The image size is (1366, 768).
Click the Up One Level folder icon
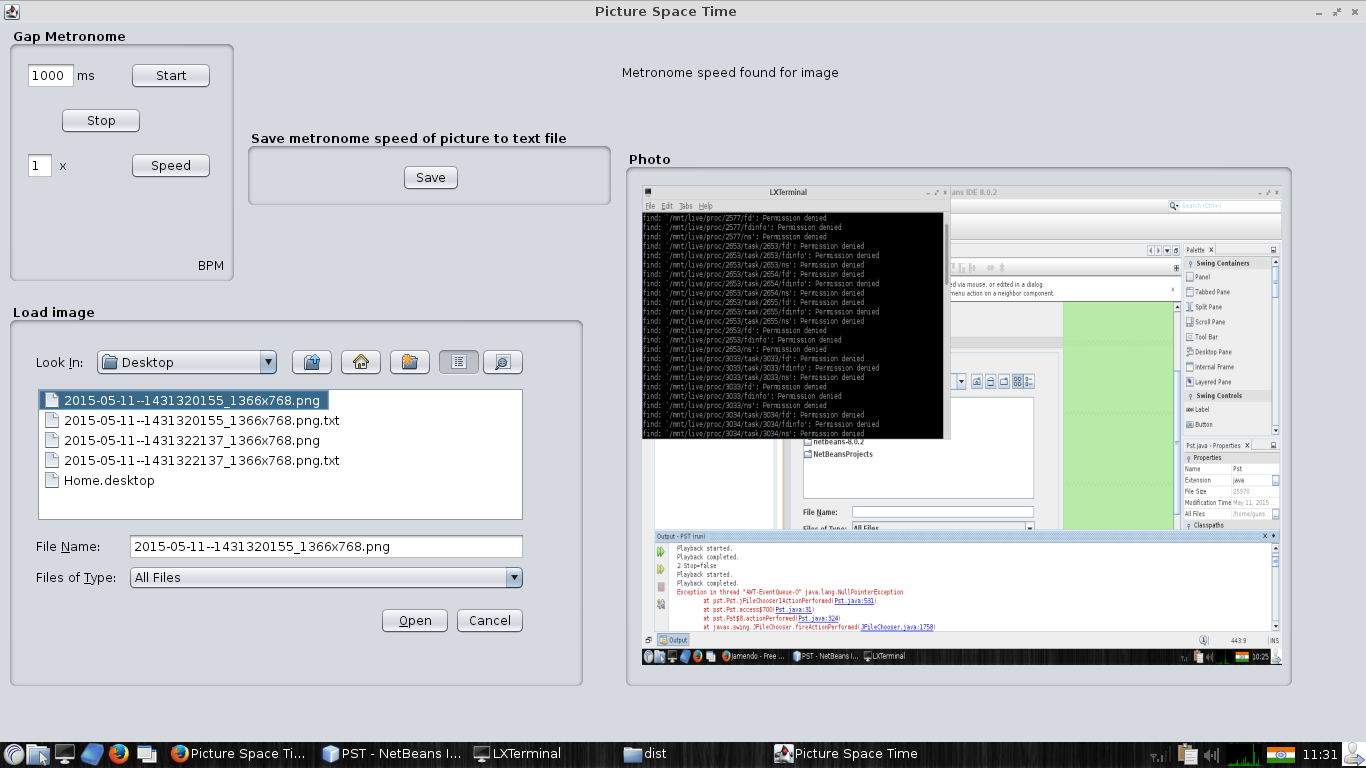click(x=311, y=362)
